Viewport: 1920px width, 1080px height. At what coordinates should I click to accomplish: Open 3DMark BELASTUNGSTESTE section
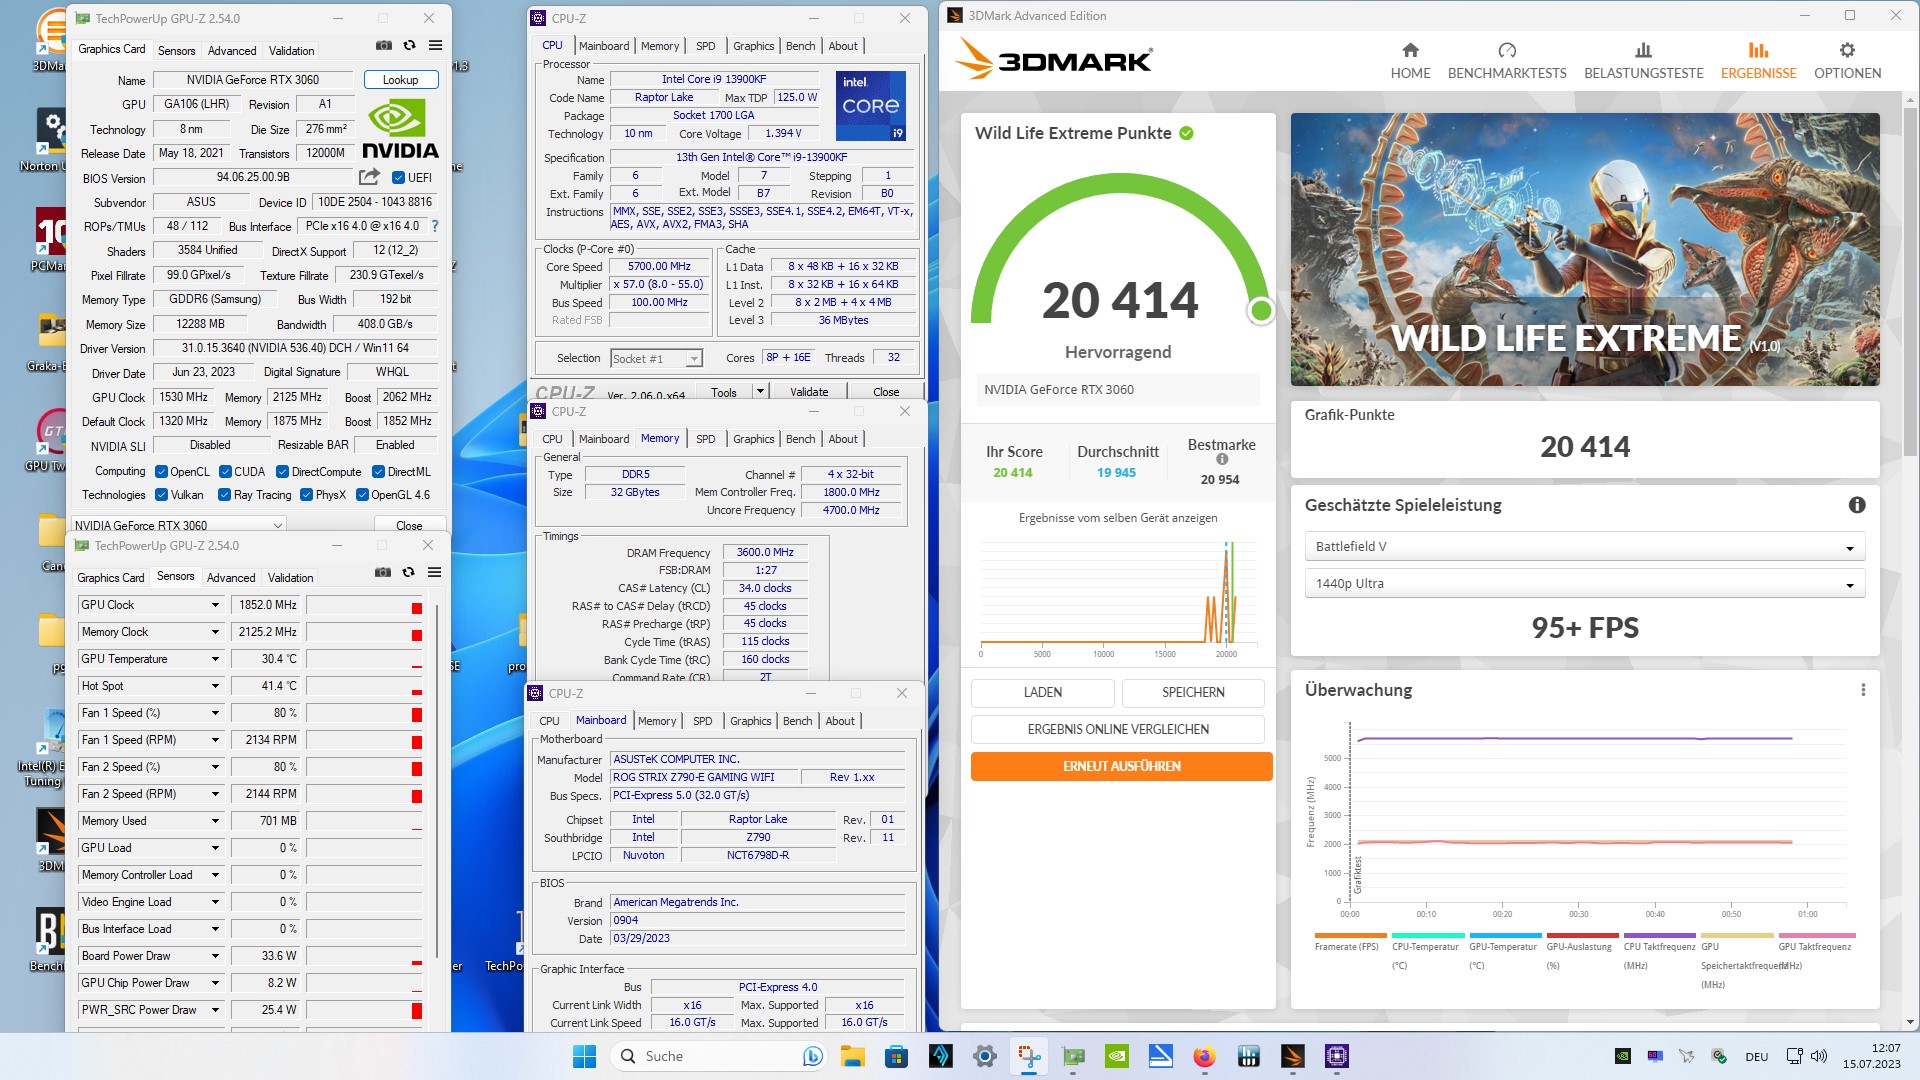point(1643,61)
